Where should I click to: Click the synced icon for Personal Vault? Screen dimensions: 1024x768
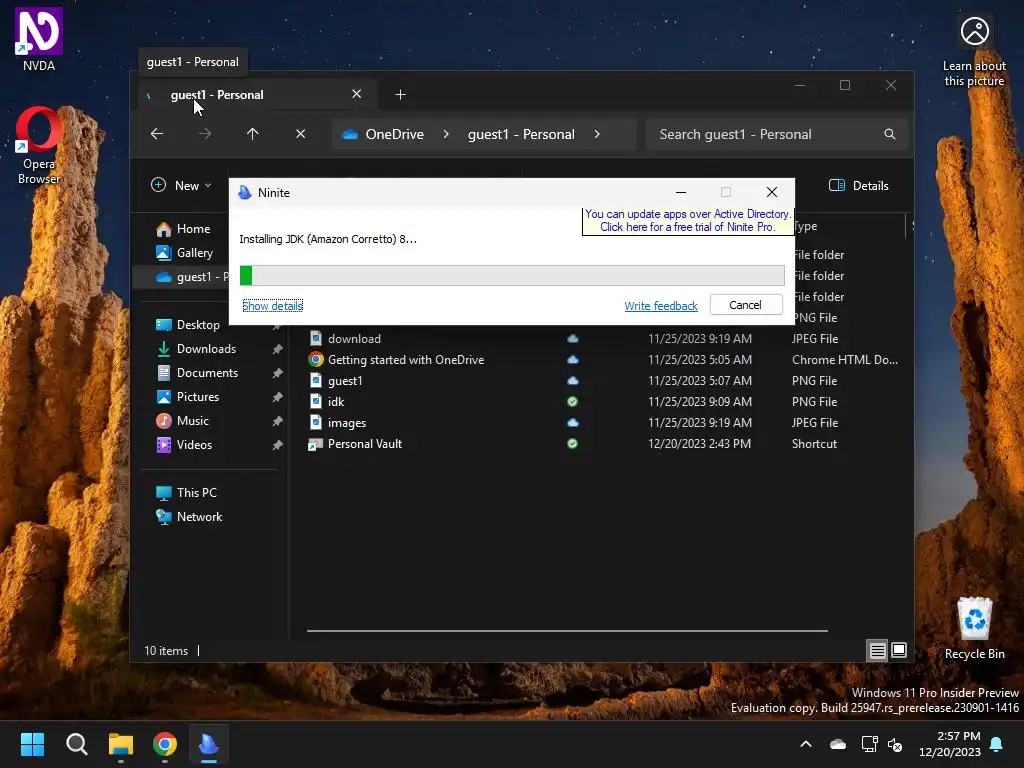[x=573, y=443]
